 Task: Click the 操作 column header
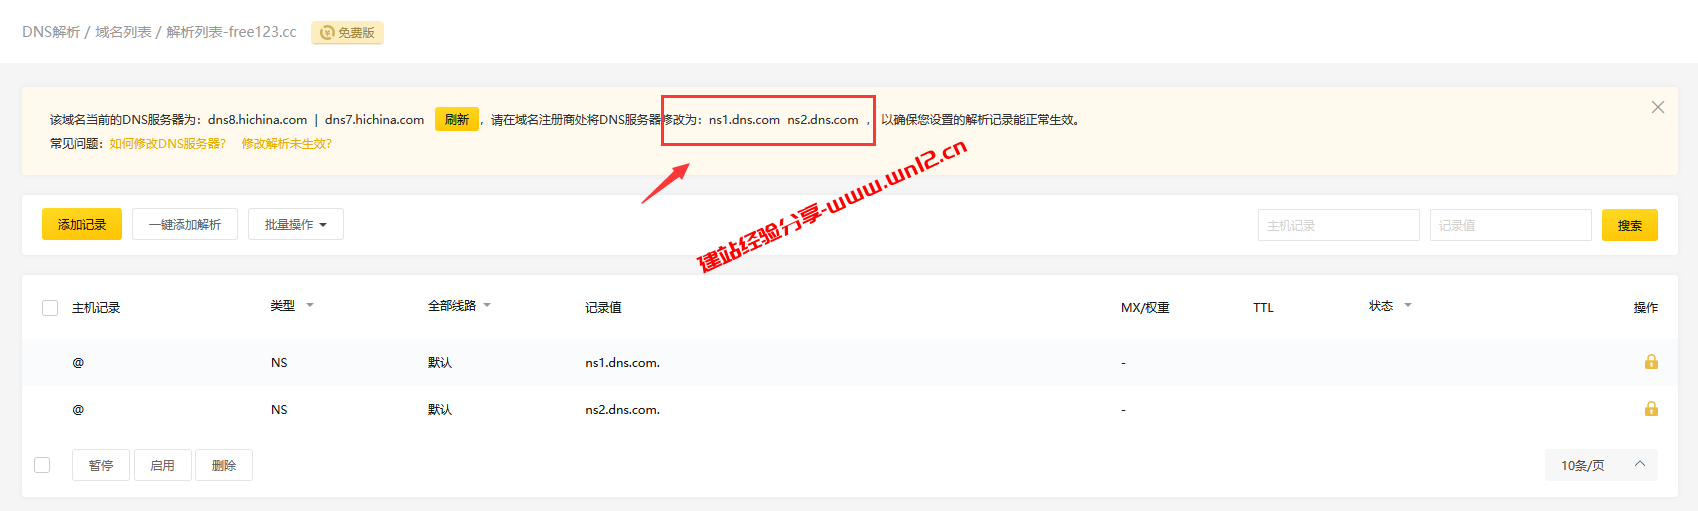click(1645, 308)
